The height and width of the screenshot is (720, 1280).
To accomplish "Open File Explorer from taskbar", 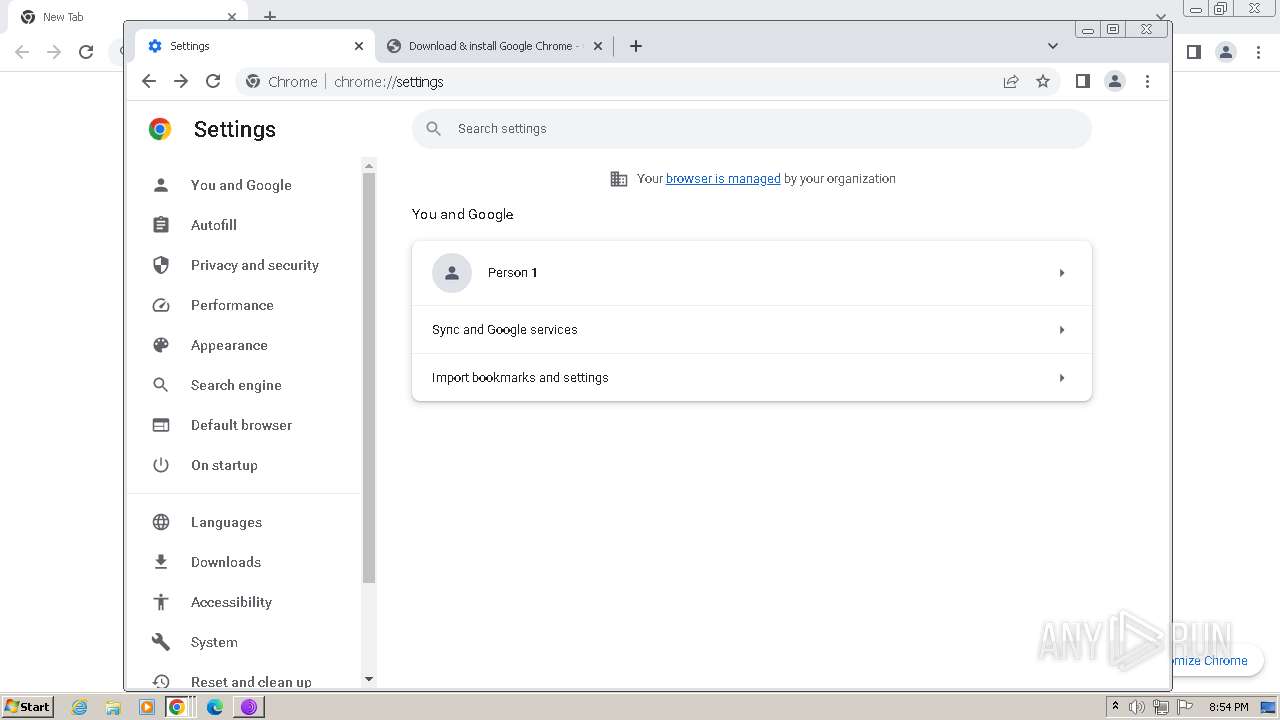I will point(113,707).
